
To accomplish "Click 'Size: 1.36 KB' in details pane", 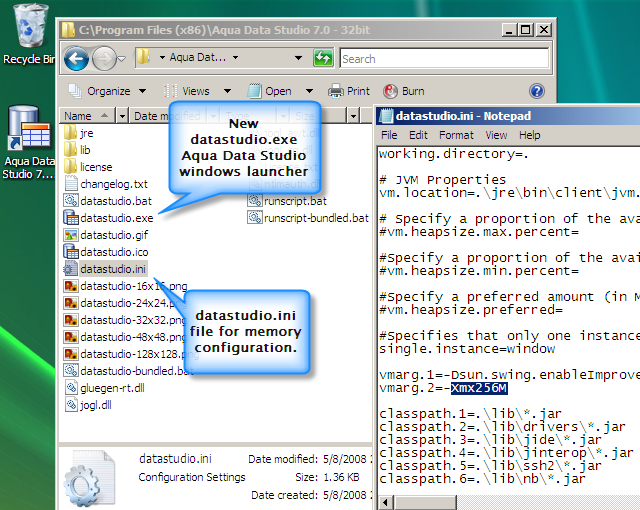I will (327, 477).
